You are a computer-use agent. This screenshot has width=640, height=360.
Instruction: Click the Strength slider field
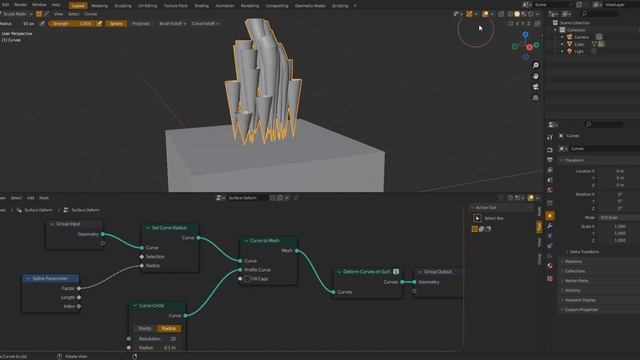tap(72, 24)
